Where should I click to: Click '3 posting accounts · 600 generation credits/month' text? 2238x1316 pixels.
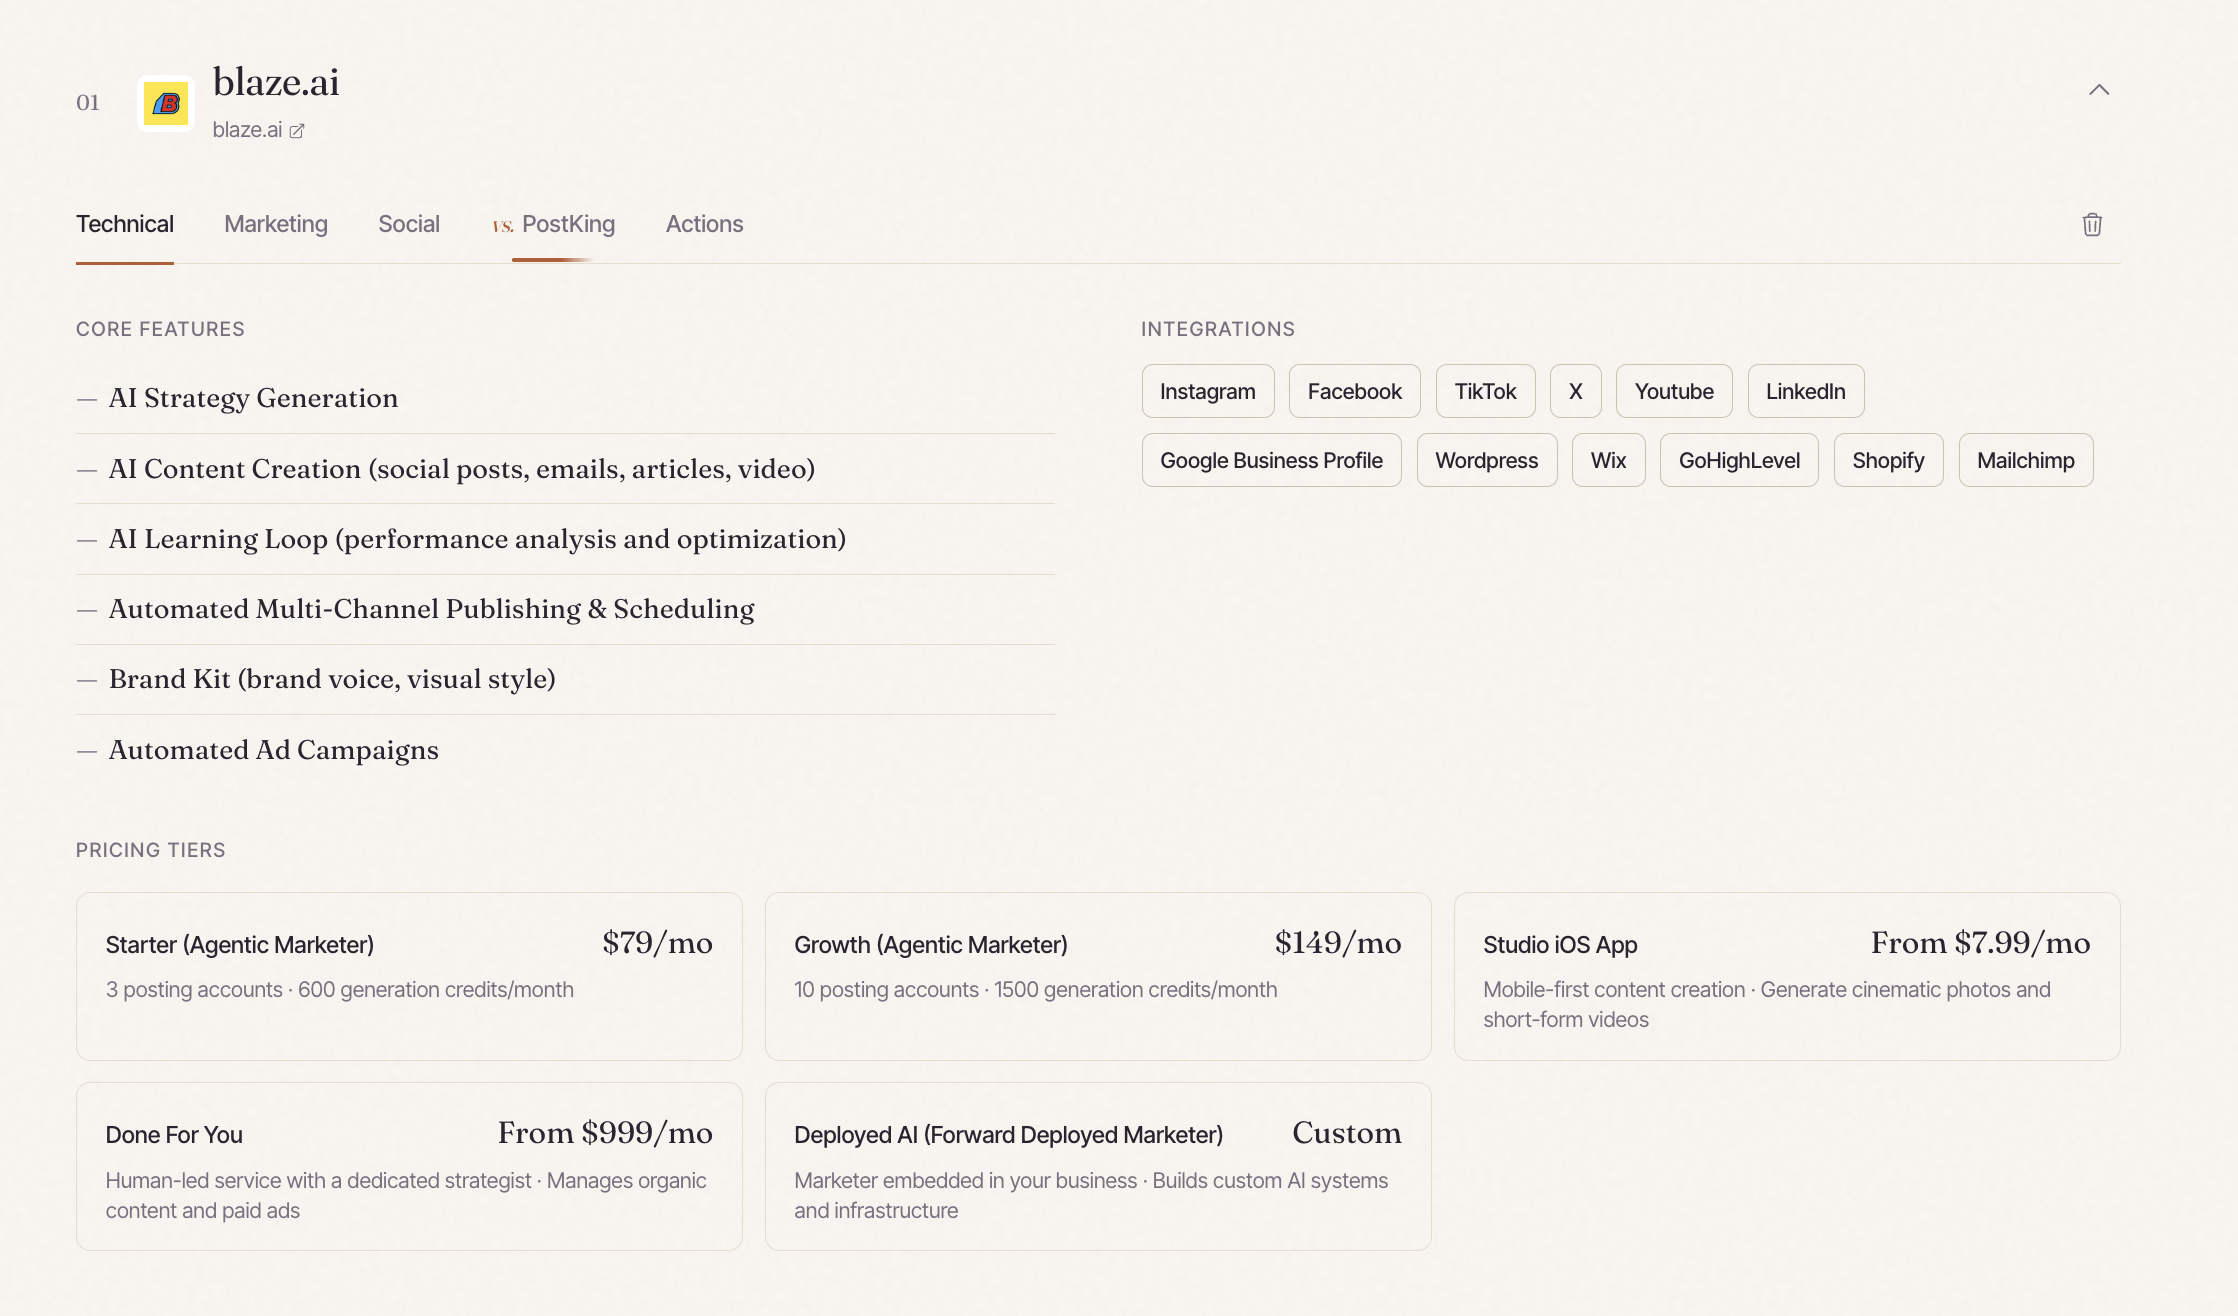click(340, 990)
